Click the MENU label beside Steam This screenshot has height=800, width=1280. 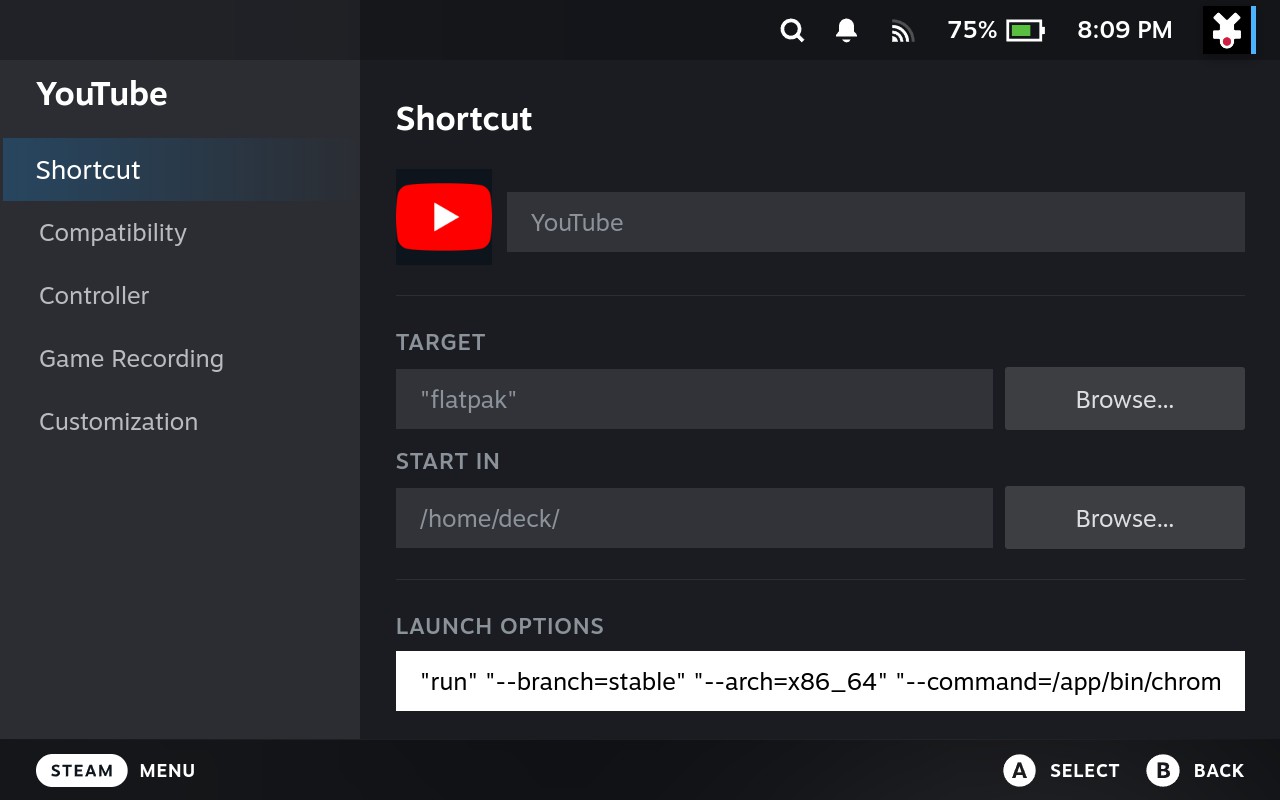point(168,771)
